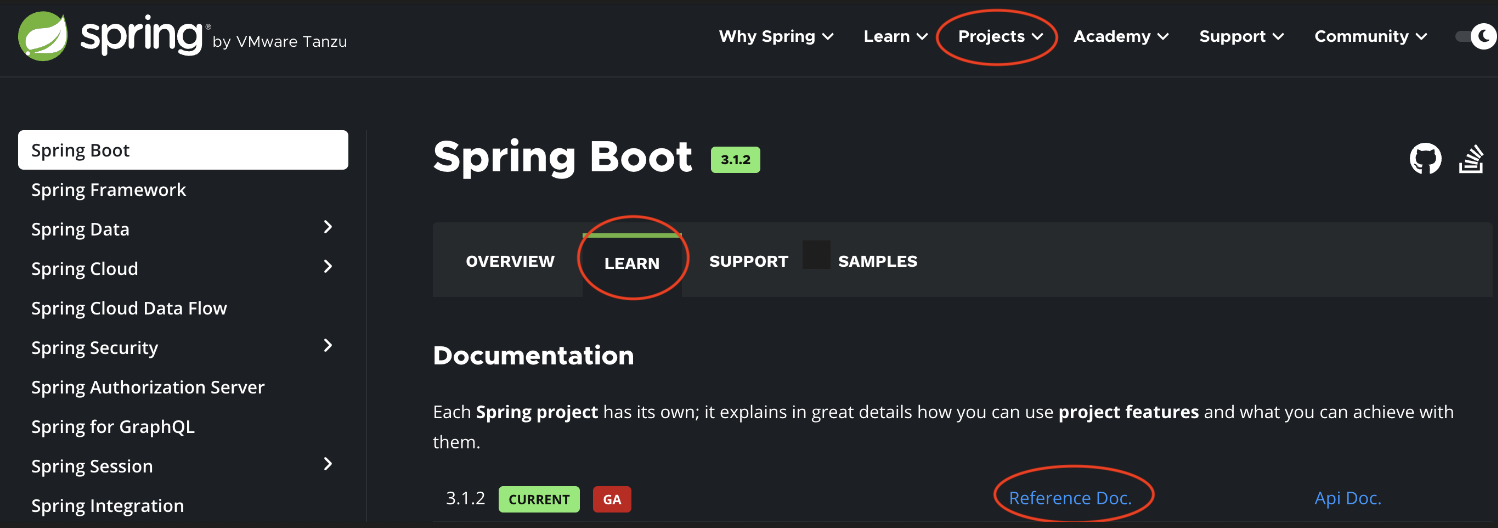This screenshot has height=528, width=1498.
Task: Toggle the dark mode switch
Action: coord(1475,36)
